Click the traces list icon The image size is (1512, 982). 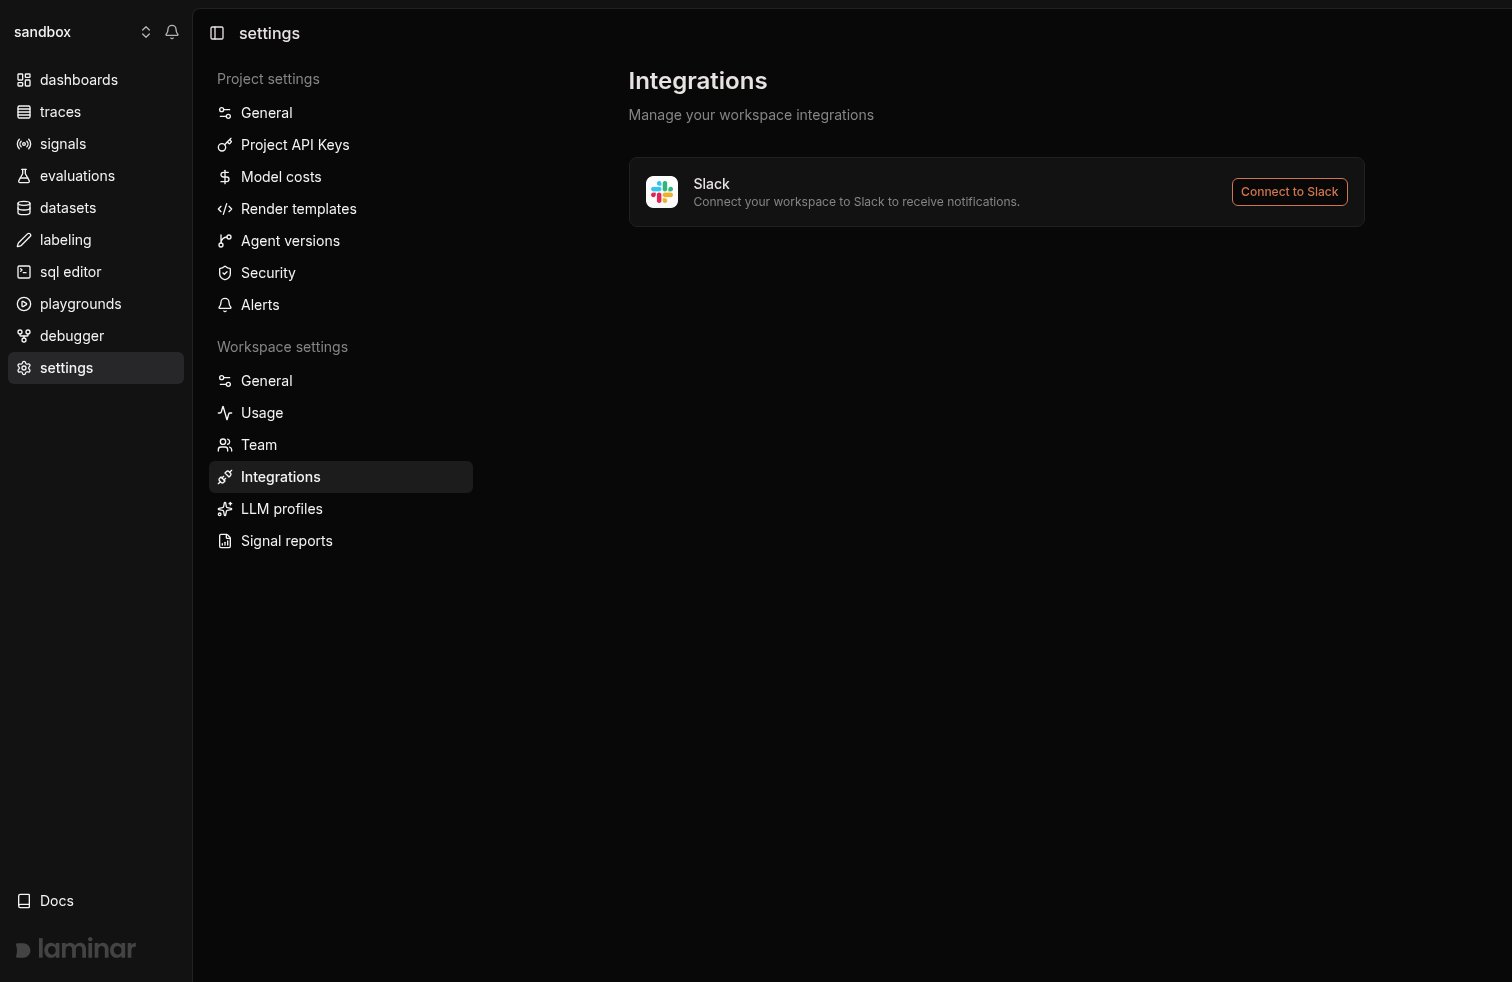tap(24, 112)
